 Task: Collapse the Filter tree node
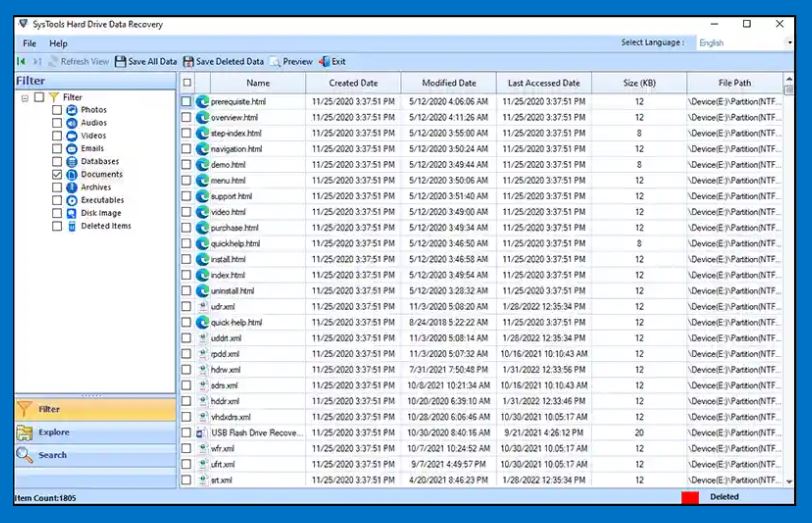coord(25,97)
